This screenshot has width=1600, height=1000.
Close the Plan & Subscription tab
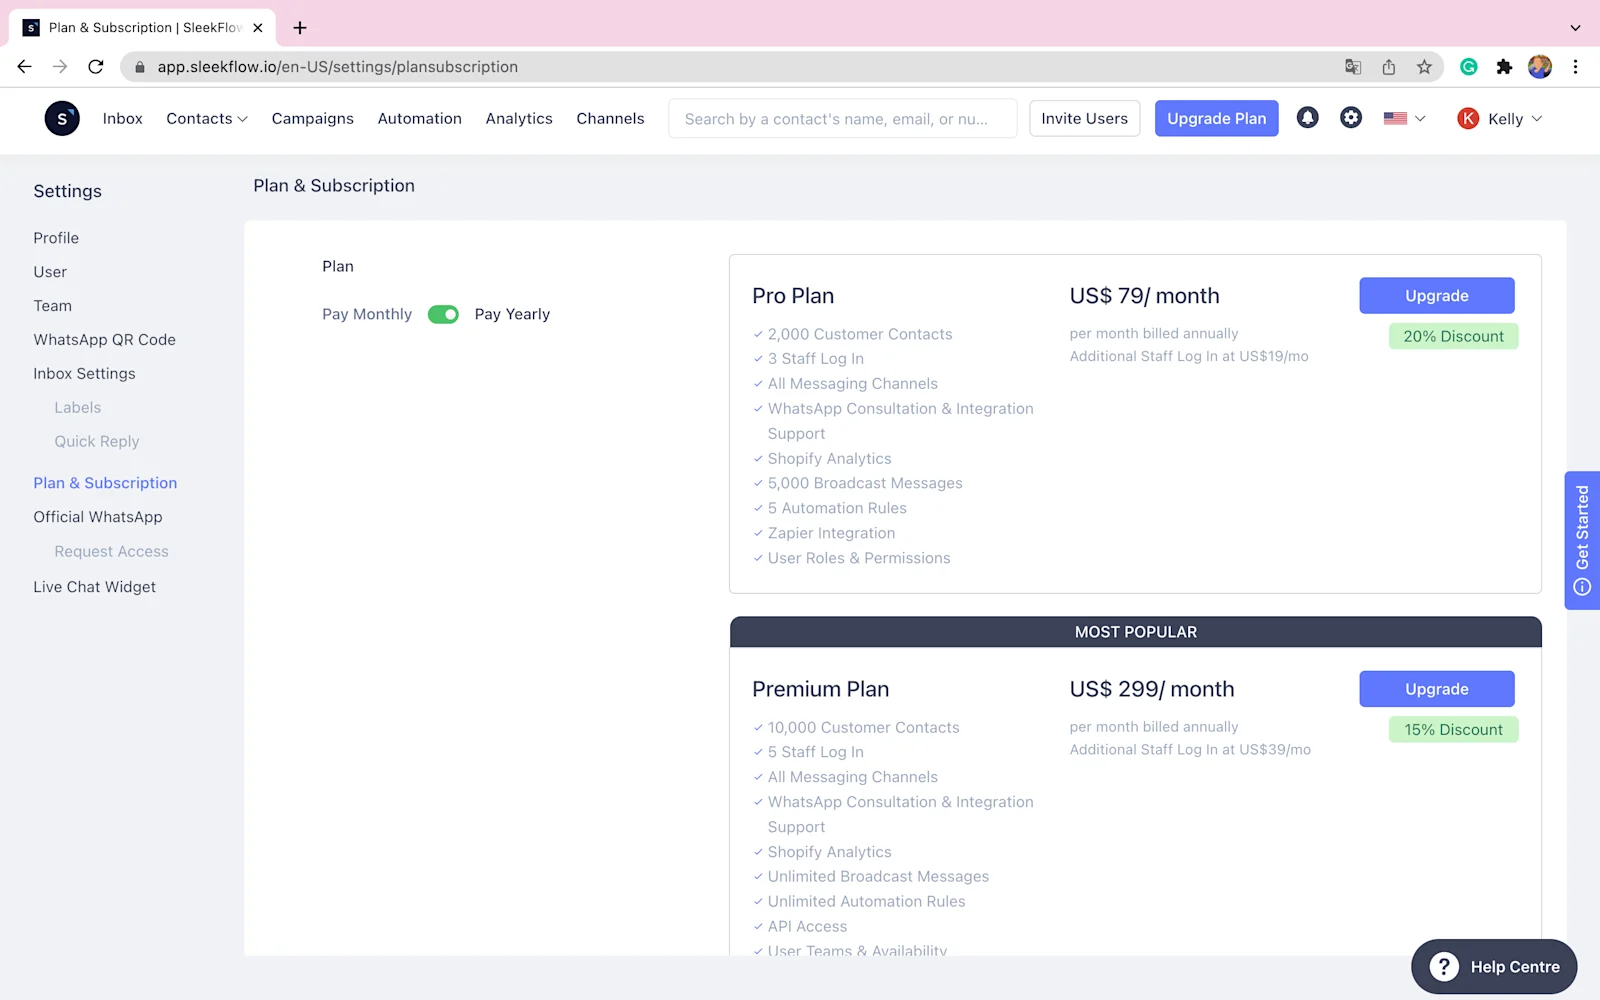click(258, 28)
